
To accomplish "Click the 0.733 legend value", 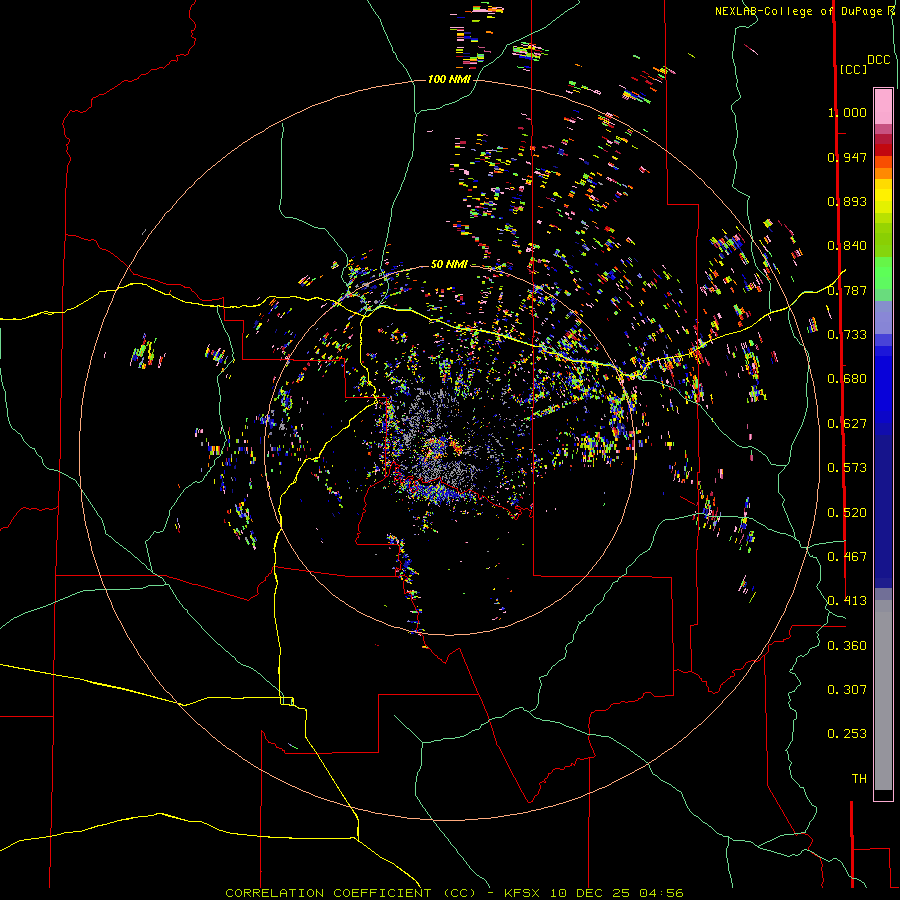I will (x=847, y=335).
